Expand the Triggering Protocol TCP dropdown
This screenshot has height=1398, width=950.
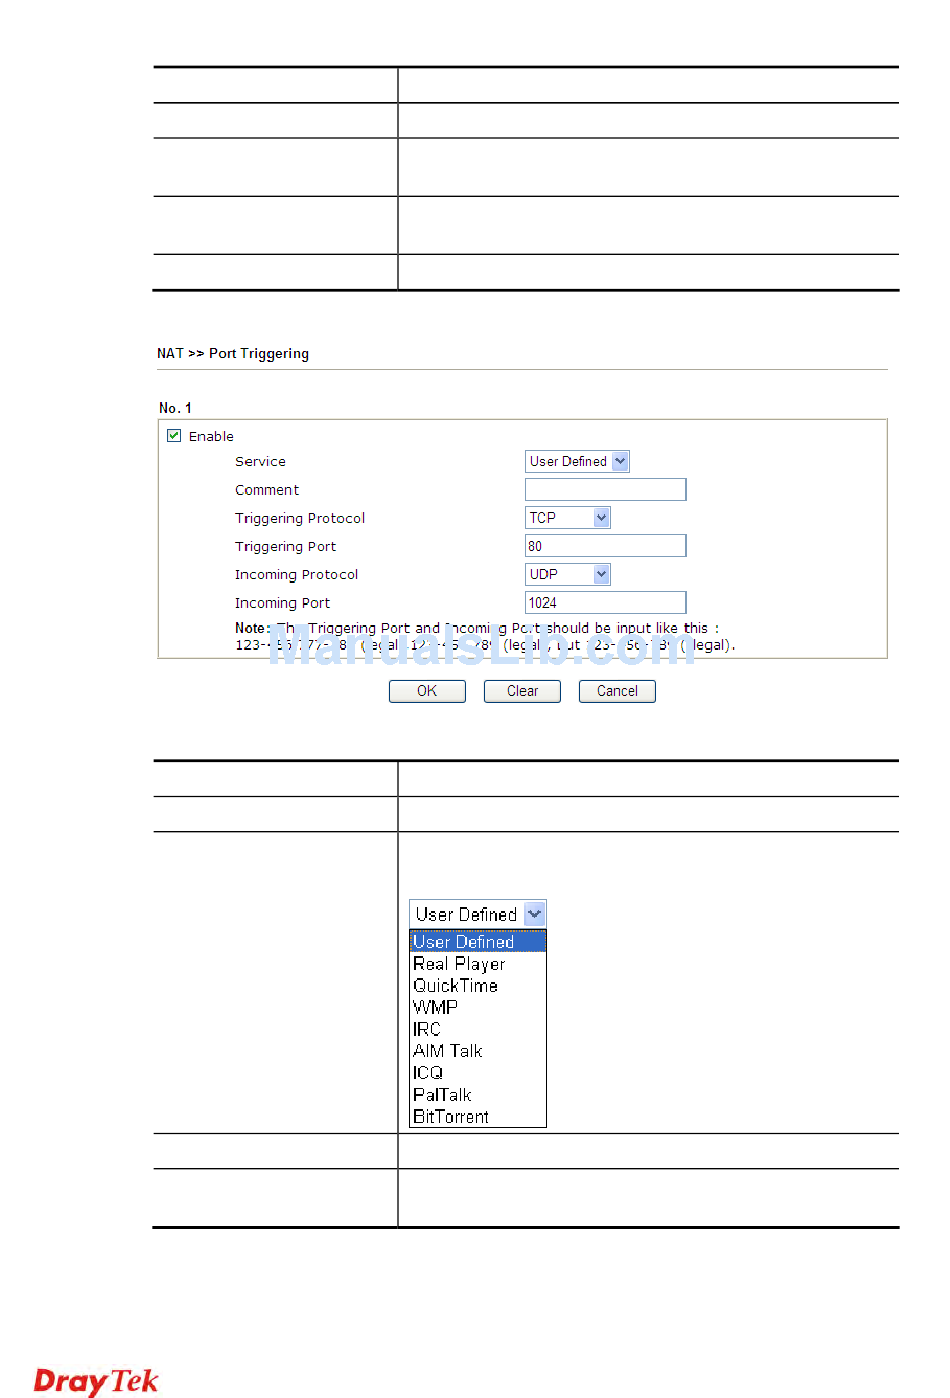tap(568, 518)
